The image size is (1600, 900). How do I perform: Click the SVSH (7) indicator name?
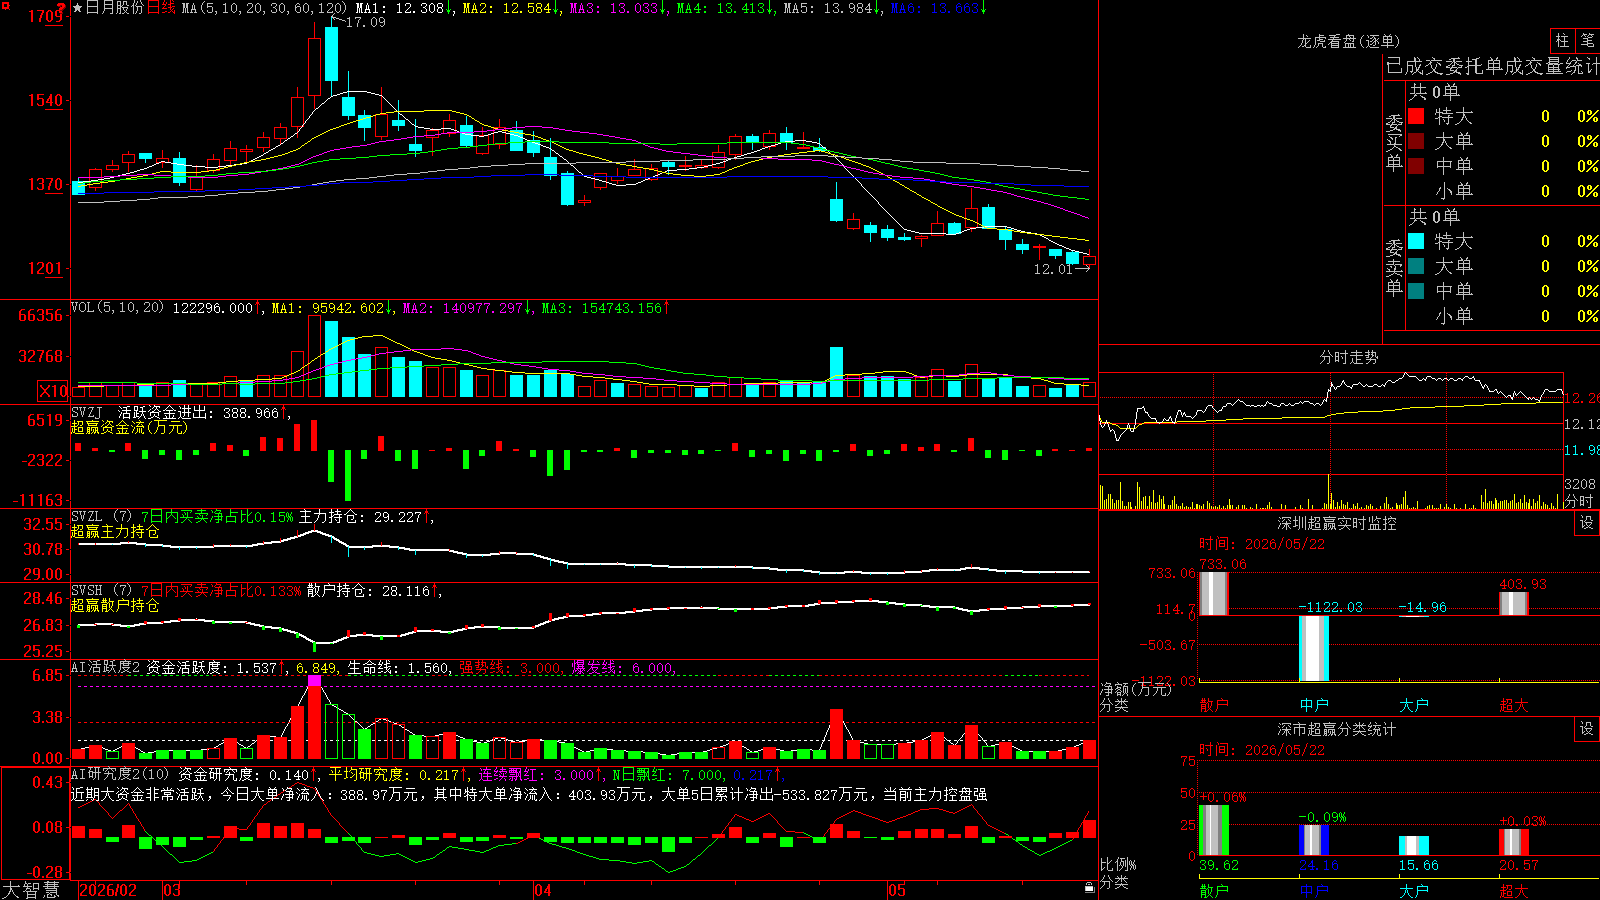click(101, 591)
